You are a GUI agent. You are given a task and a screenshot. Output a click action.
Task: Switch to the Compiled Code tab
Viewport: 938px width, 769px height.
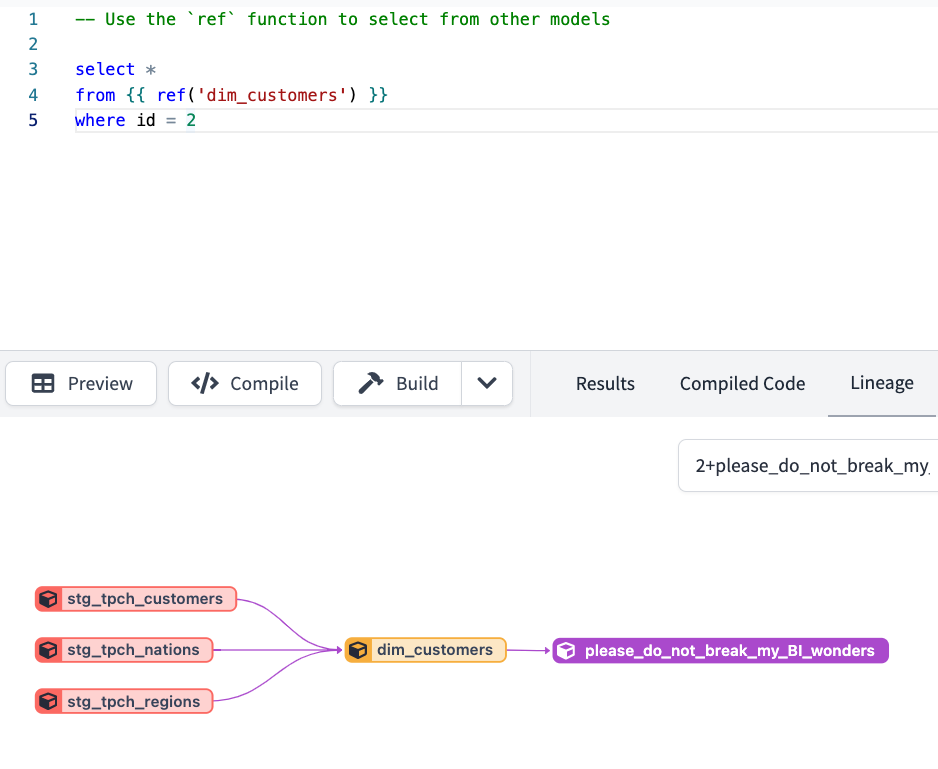742,384
